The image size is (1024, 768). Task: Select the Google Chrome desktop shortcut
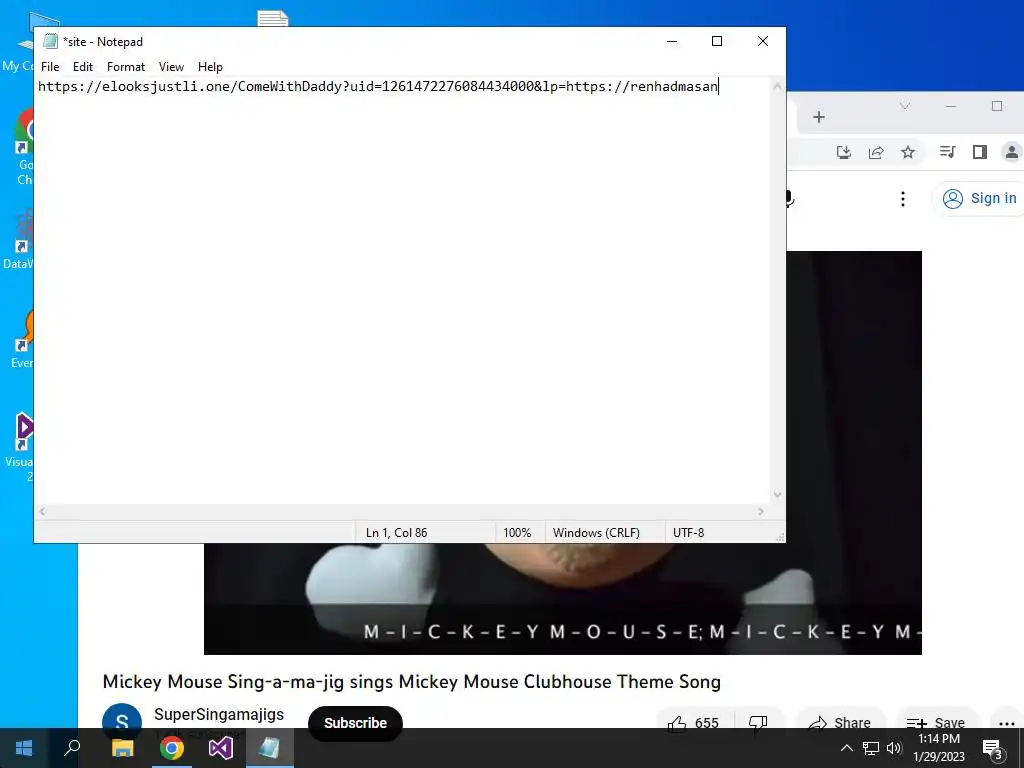tap(24, 147)
